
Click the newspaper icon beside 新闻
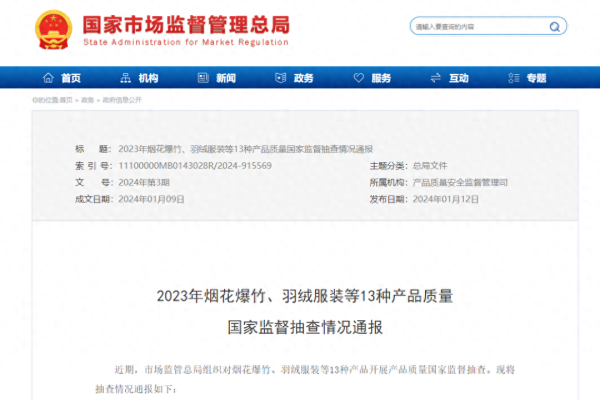click(x=203, y=78)
